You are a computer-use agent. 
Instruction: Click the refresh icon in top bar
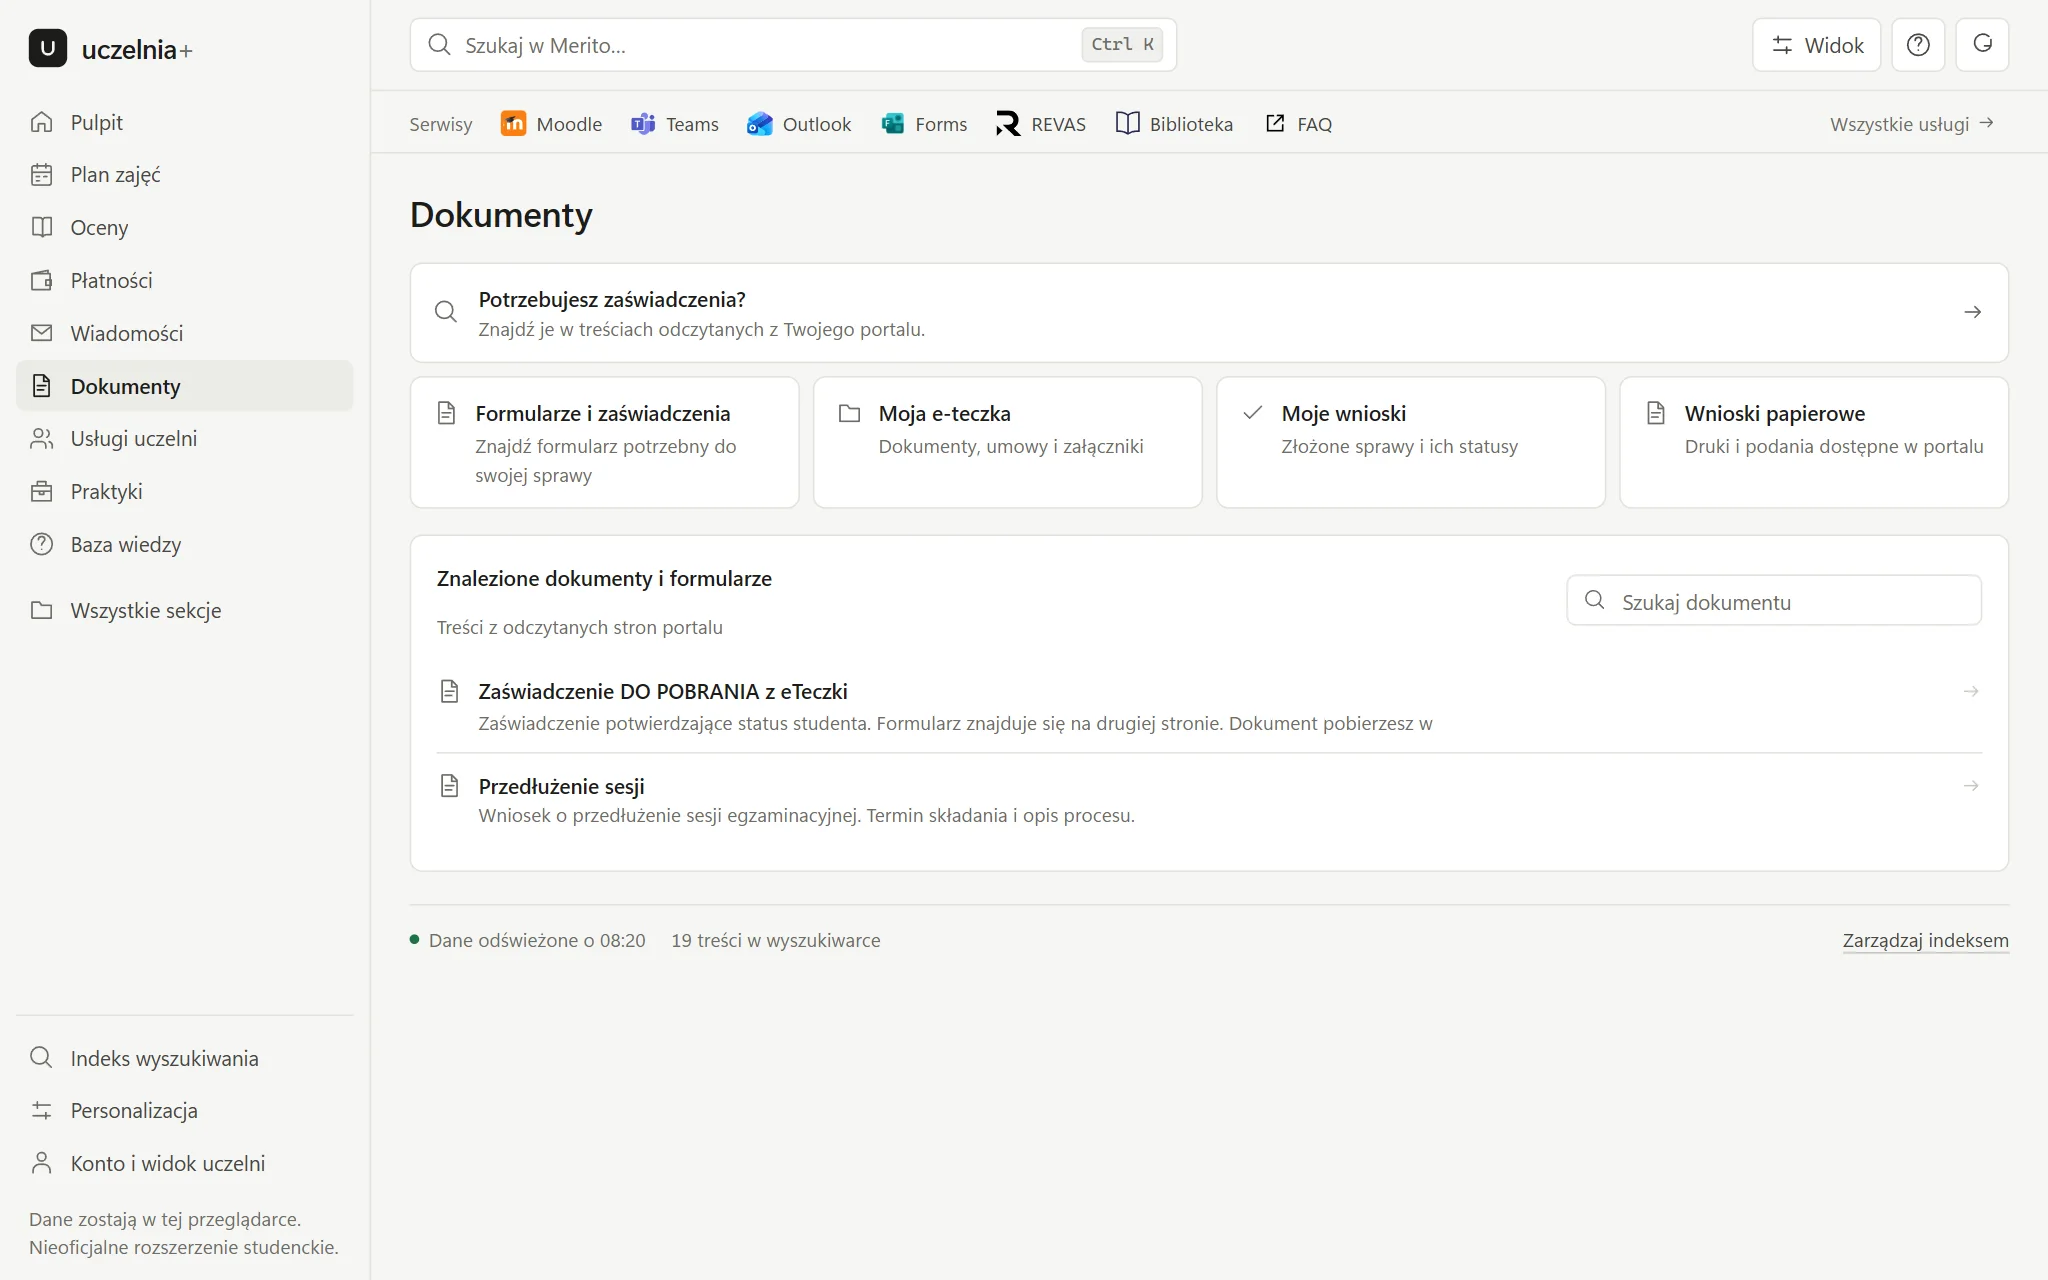coord(1982,45)
